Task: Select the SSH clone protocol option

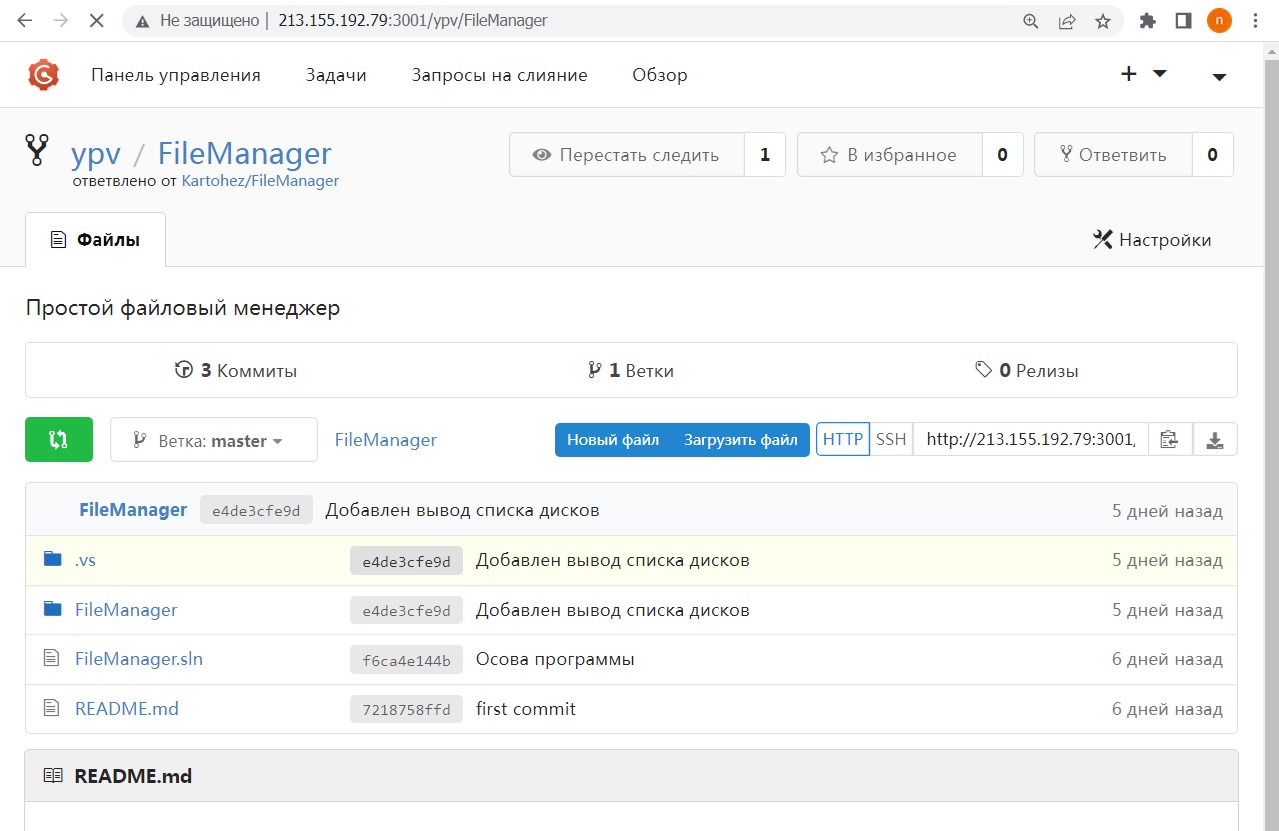Action: click(891, 439)
